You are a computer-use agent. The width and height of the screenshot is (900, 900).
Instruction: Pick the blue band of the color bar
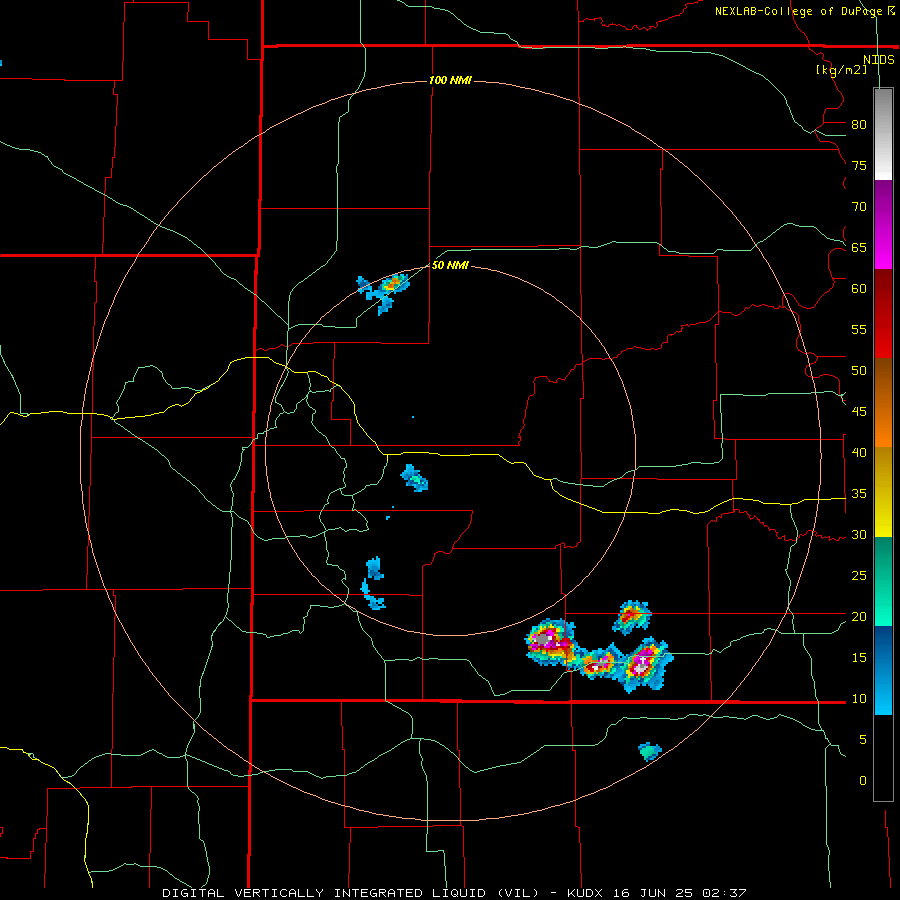pyautogui.click(x=883, y=670)
